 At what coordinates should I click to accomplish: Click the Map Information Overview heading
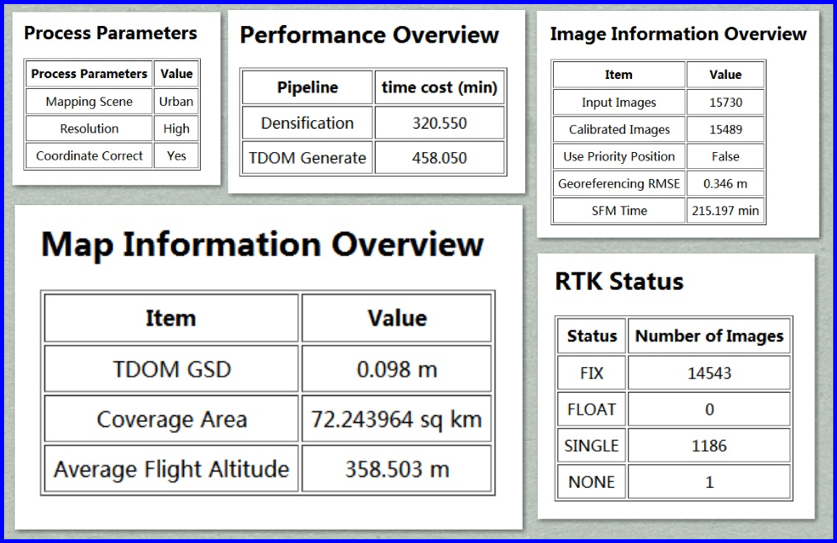point(262,245)
